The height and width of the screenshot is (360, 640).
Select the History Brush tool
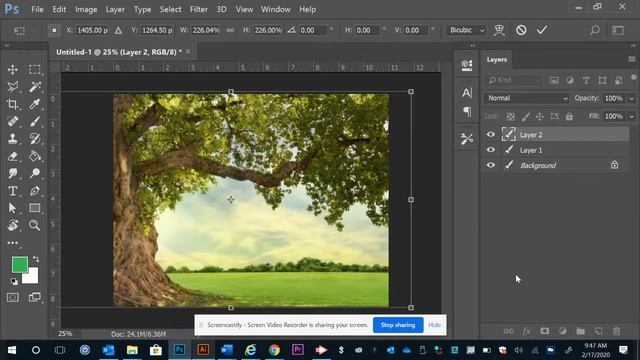pos(35,139)
